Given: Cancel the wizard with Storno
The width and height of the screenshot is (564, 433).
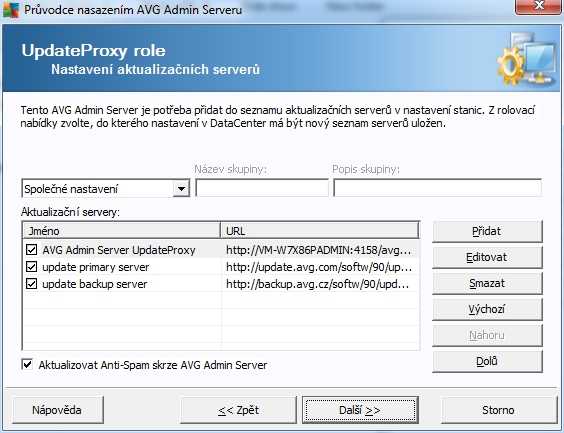Looking at the screenshot, I should 499,410.
